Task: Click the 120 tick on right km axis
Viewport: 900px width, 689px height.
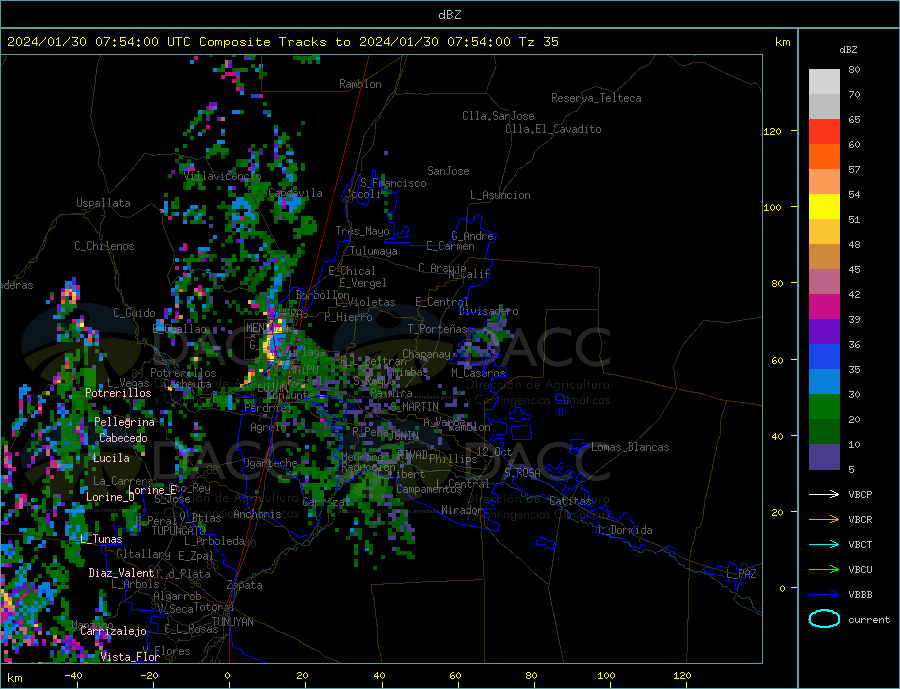Action: [773, 131]
